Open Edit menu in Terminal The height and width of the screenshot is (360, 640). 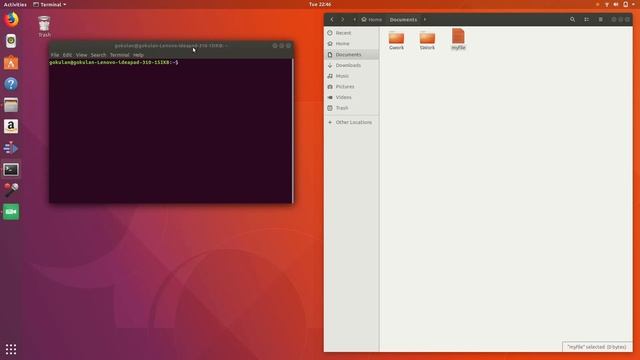(67, 55)
